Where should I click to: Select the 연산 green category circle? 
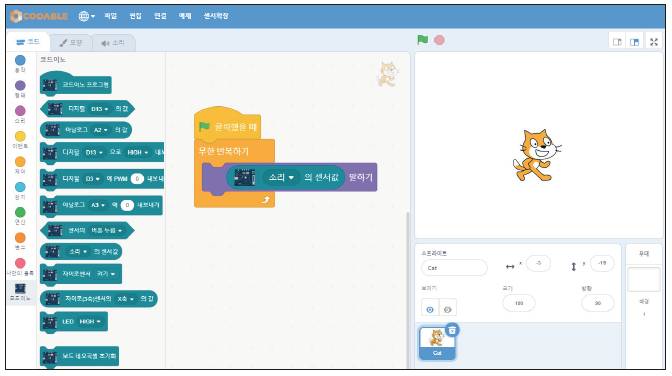20,212
